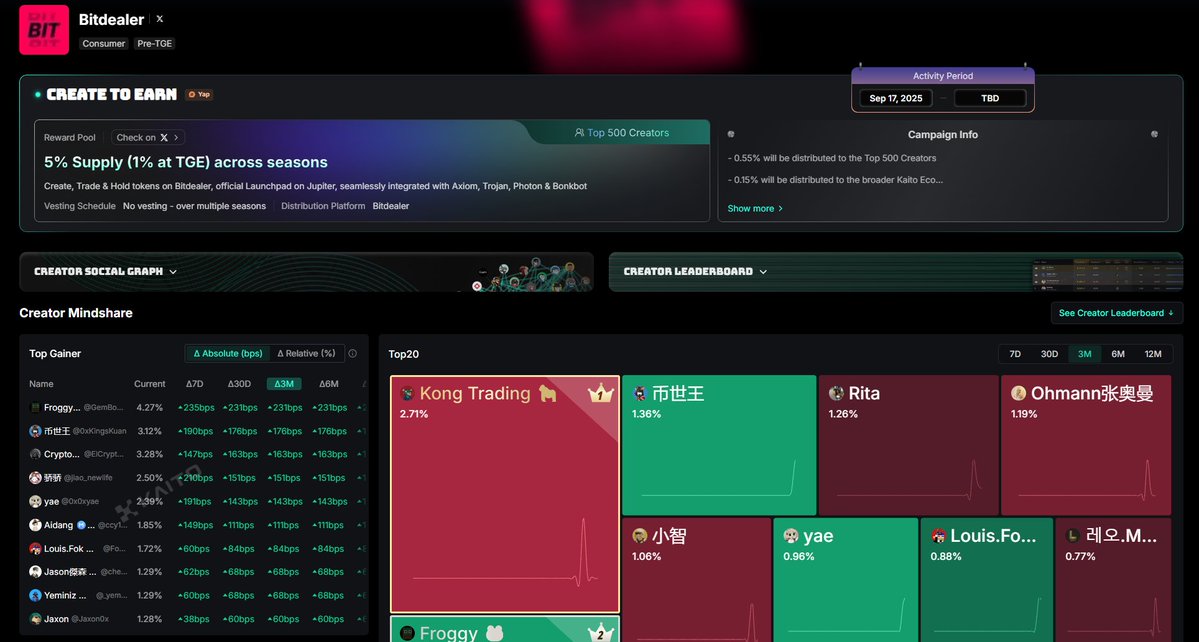Open Rita tile in treemap

[x=908, y=445]
